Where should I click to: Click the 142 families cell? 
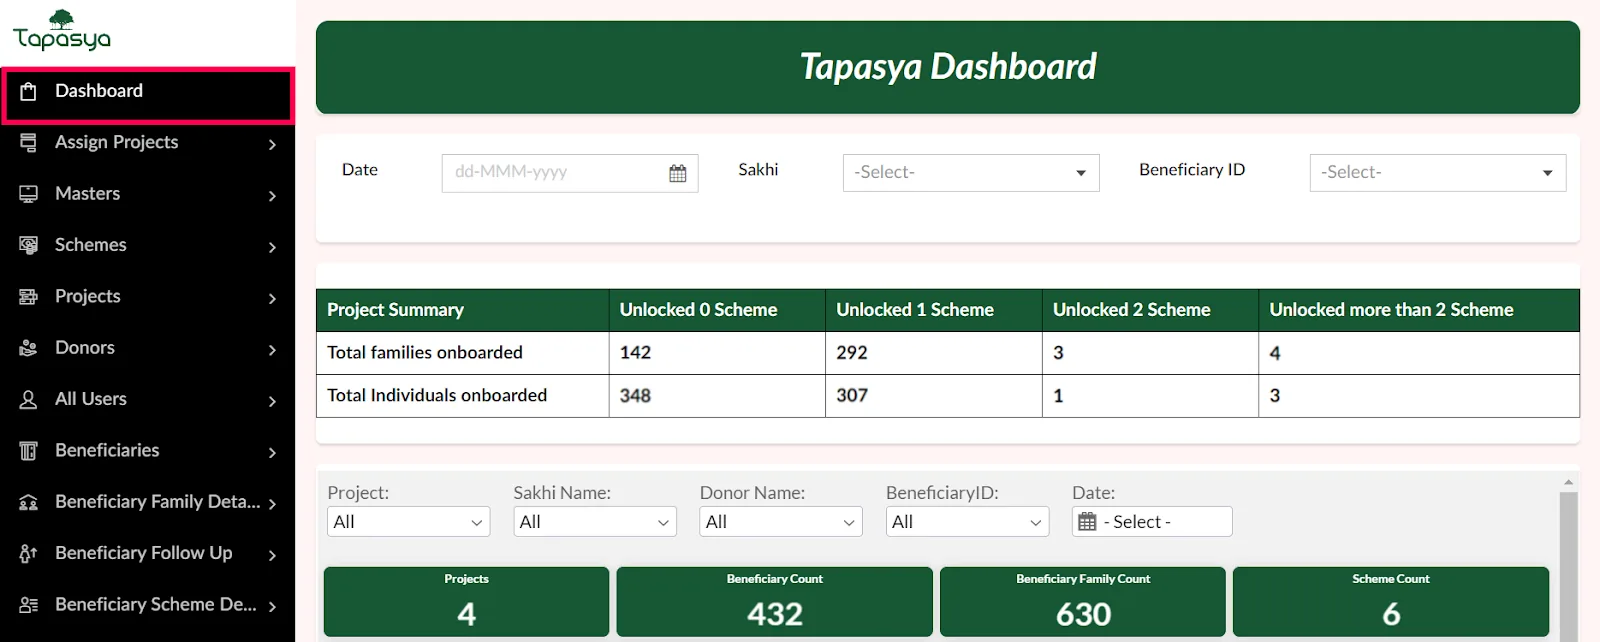pos(717,353)
